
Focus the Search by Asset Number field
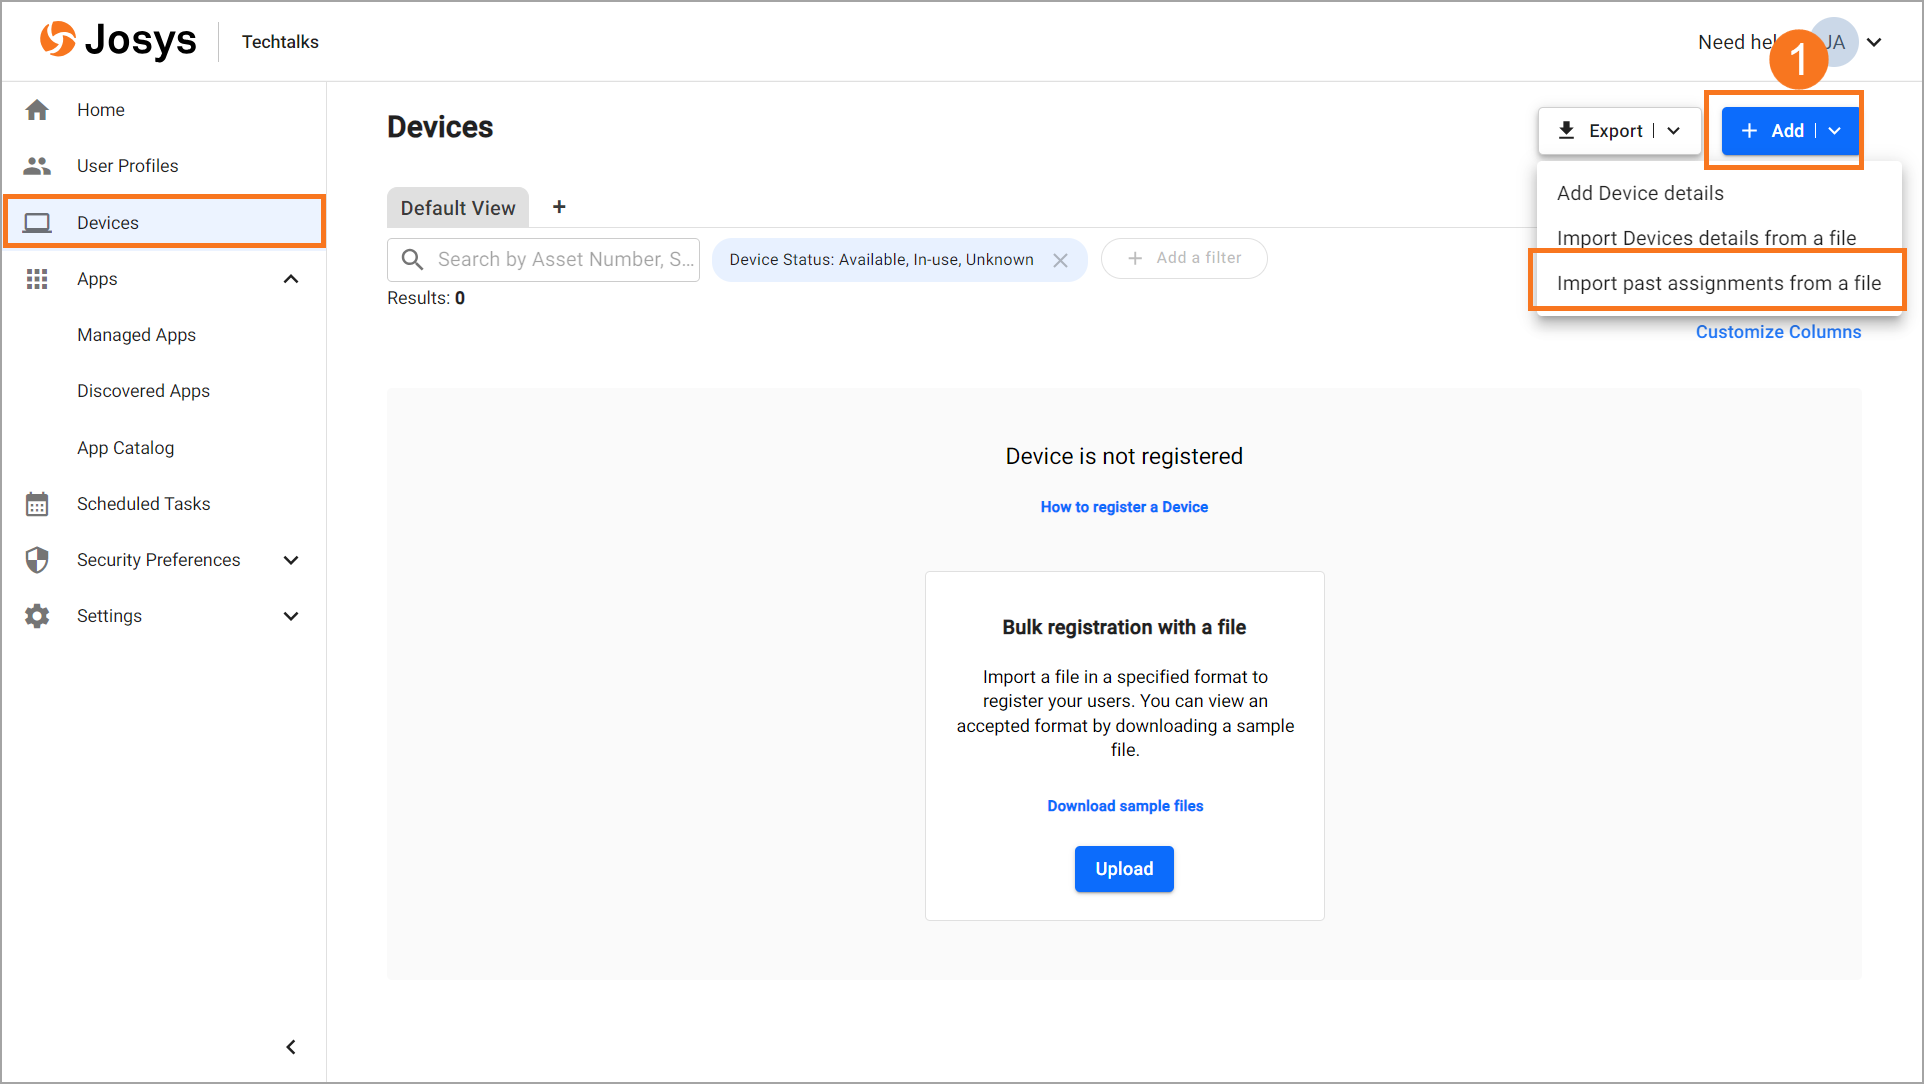tap(560, 260)
